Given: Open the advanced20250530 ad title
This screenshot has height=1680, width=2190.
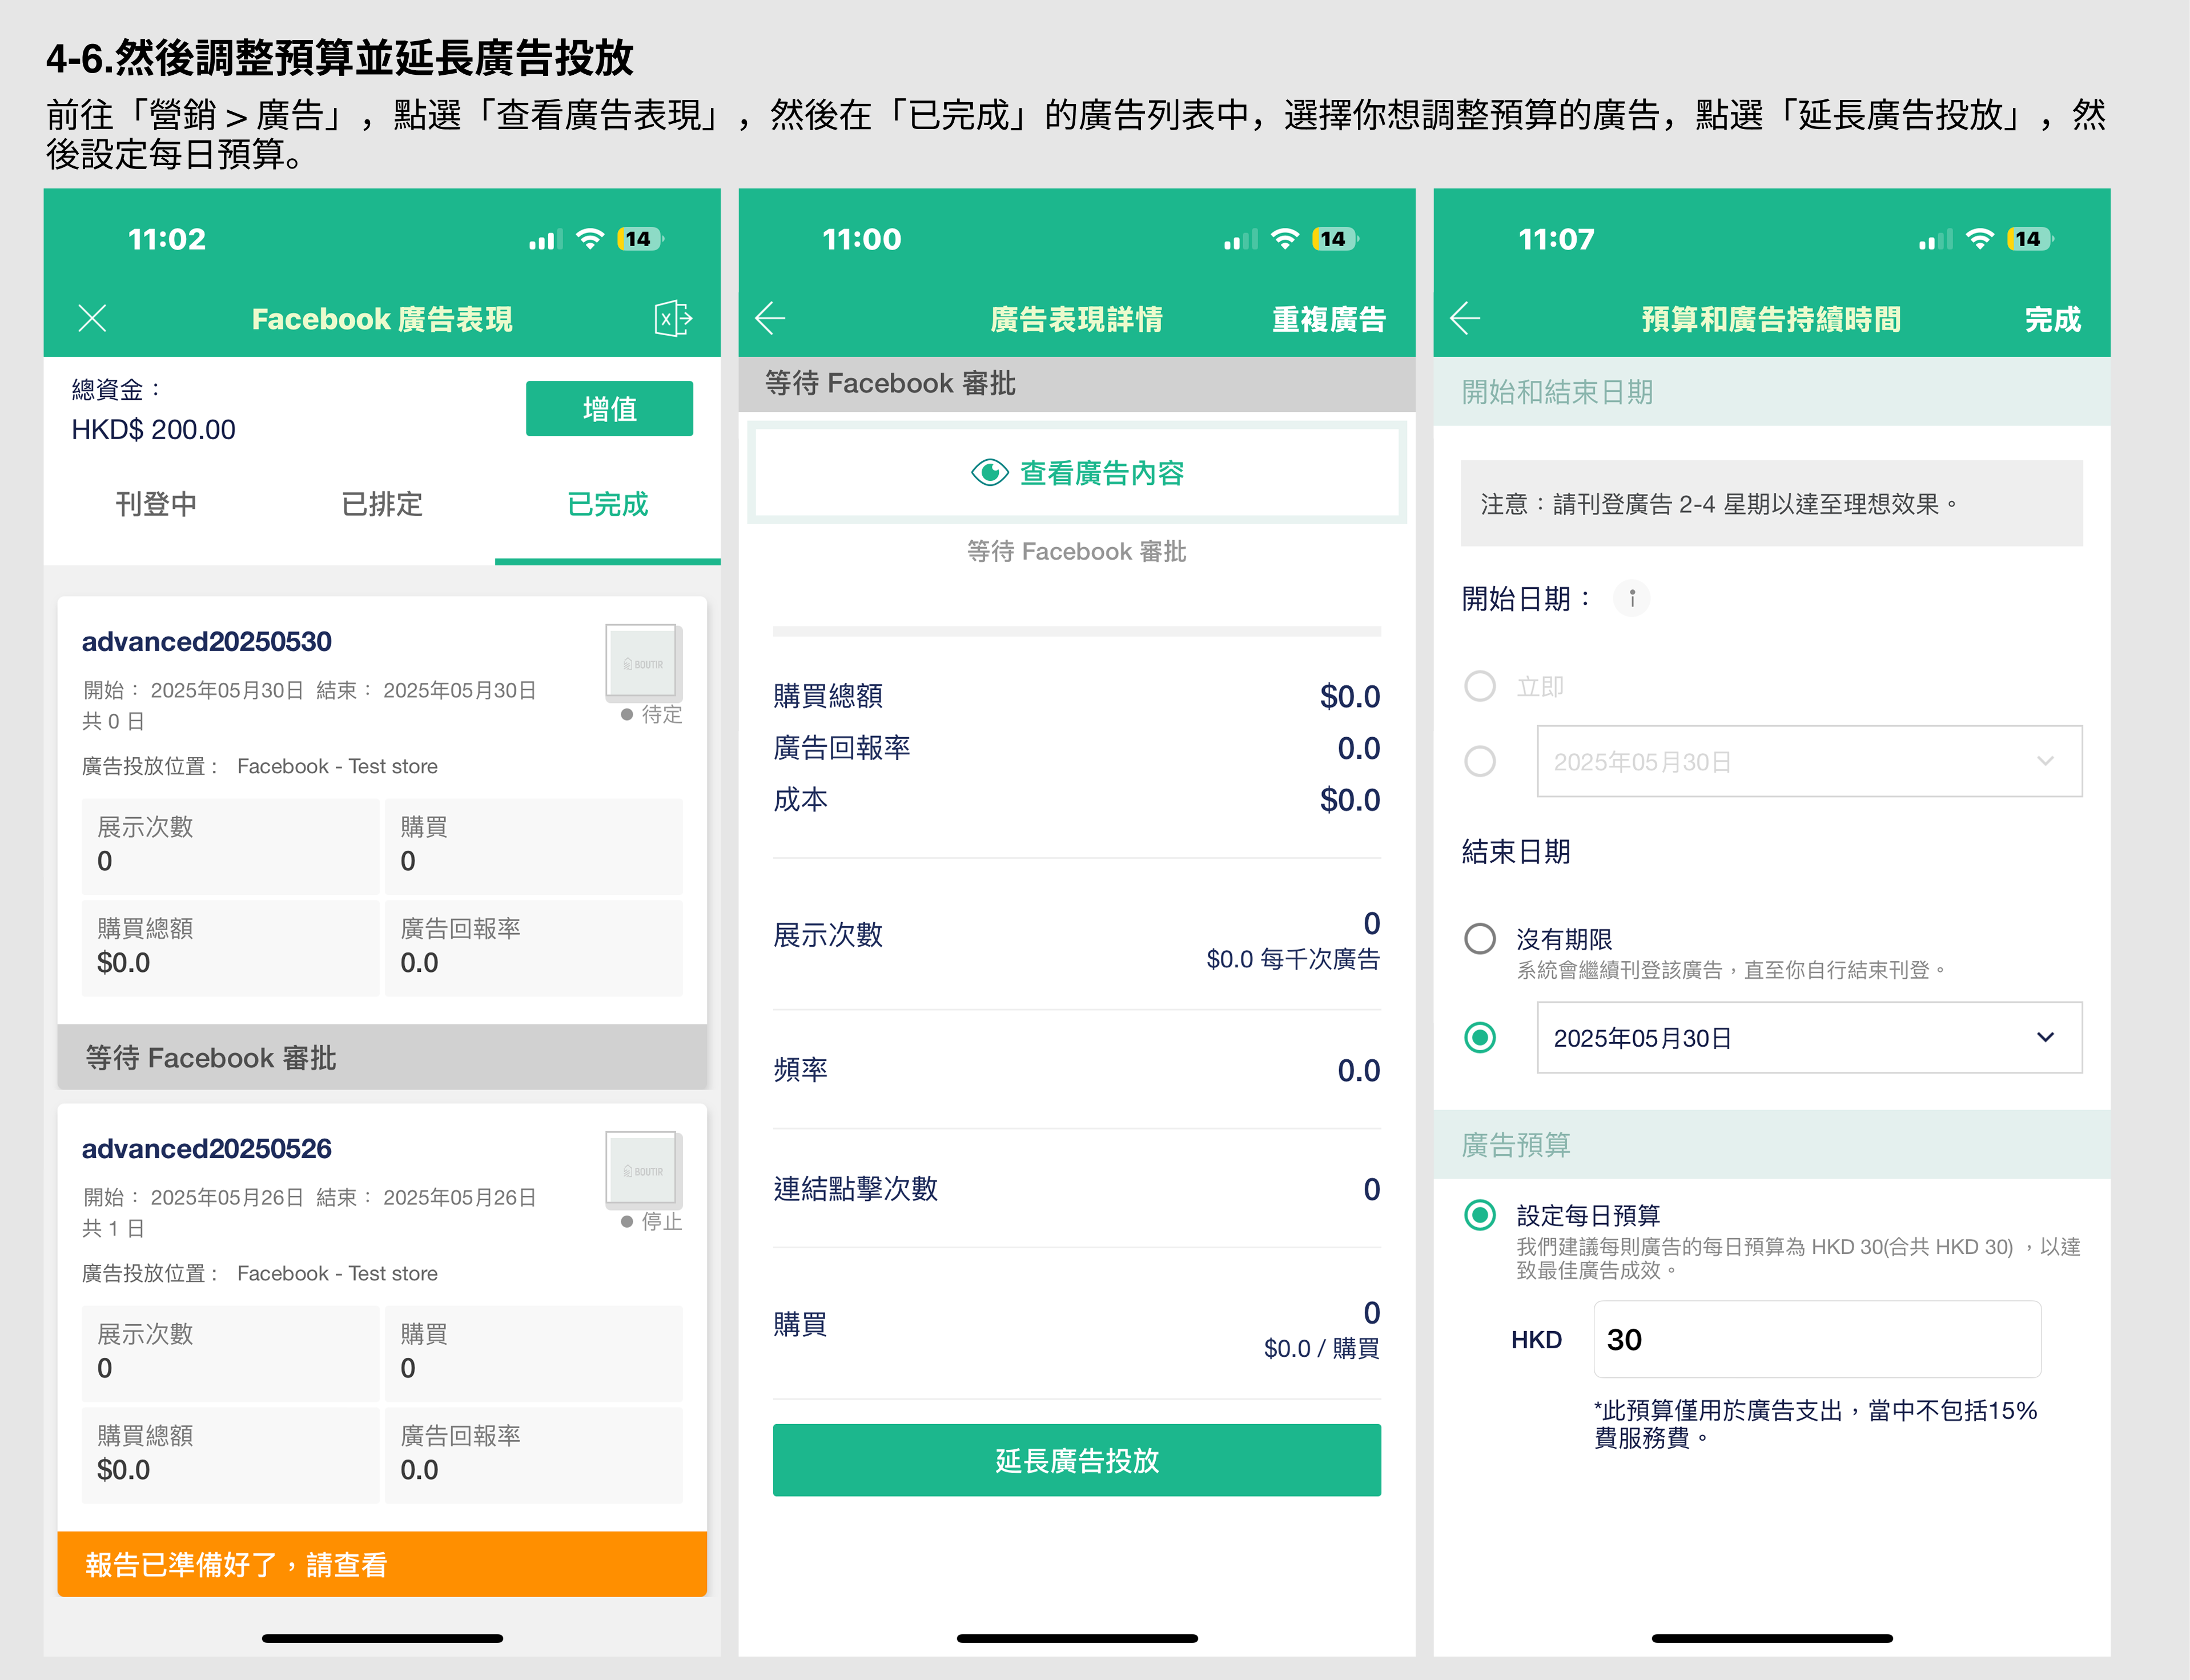Looking at the screenshot, I should [x=206, y=642].
